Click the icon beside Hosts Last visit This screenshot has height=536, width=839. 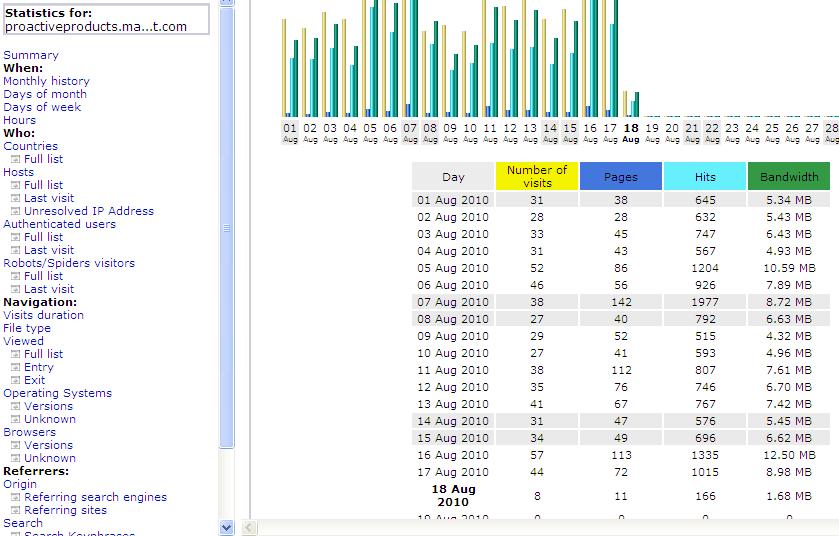16,198
